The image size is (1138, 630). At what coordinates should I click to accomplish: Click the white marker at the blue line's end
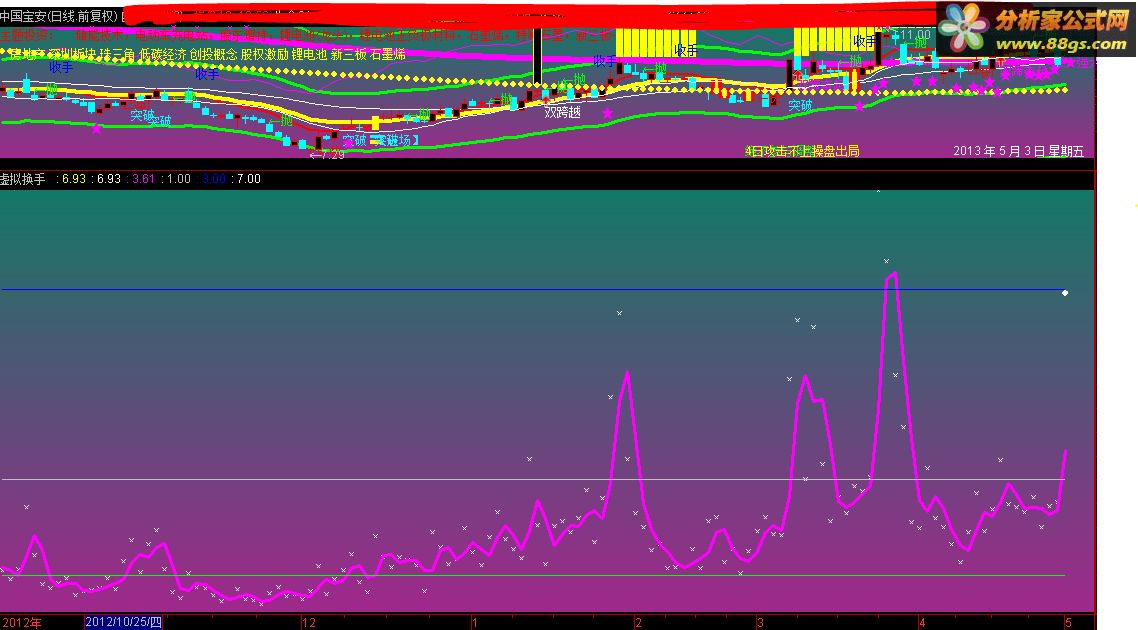(x=1065, y=292)
